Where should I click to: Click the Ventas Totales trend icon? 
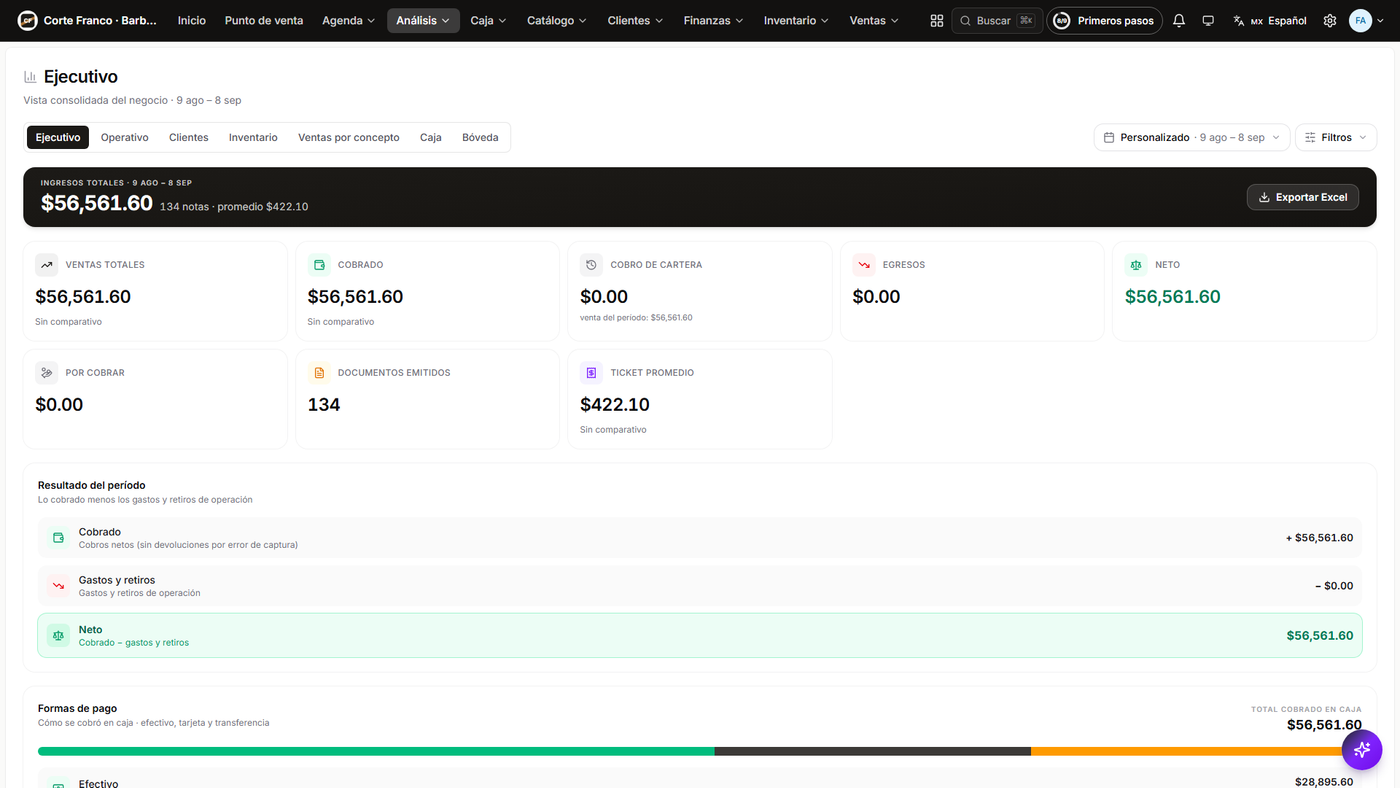[47, 265]
